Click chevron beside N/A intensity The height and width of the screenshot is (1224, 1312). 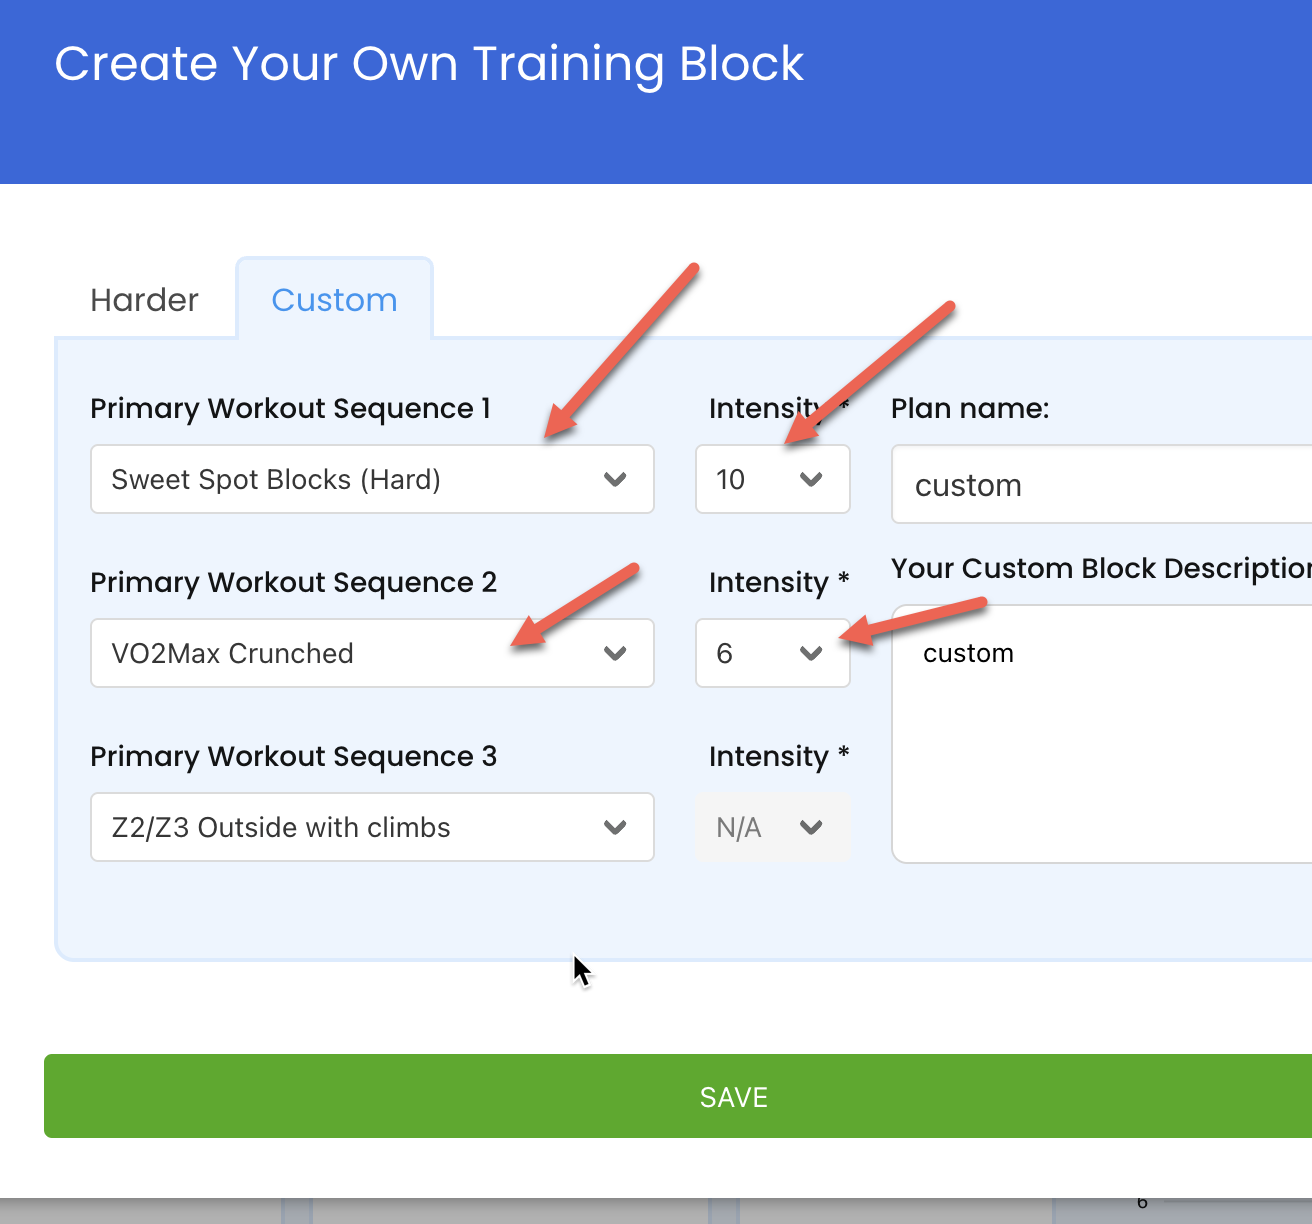coord(811,828)
